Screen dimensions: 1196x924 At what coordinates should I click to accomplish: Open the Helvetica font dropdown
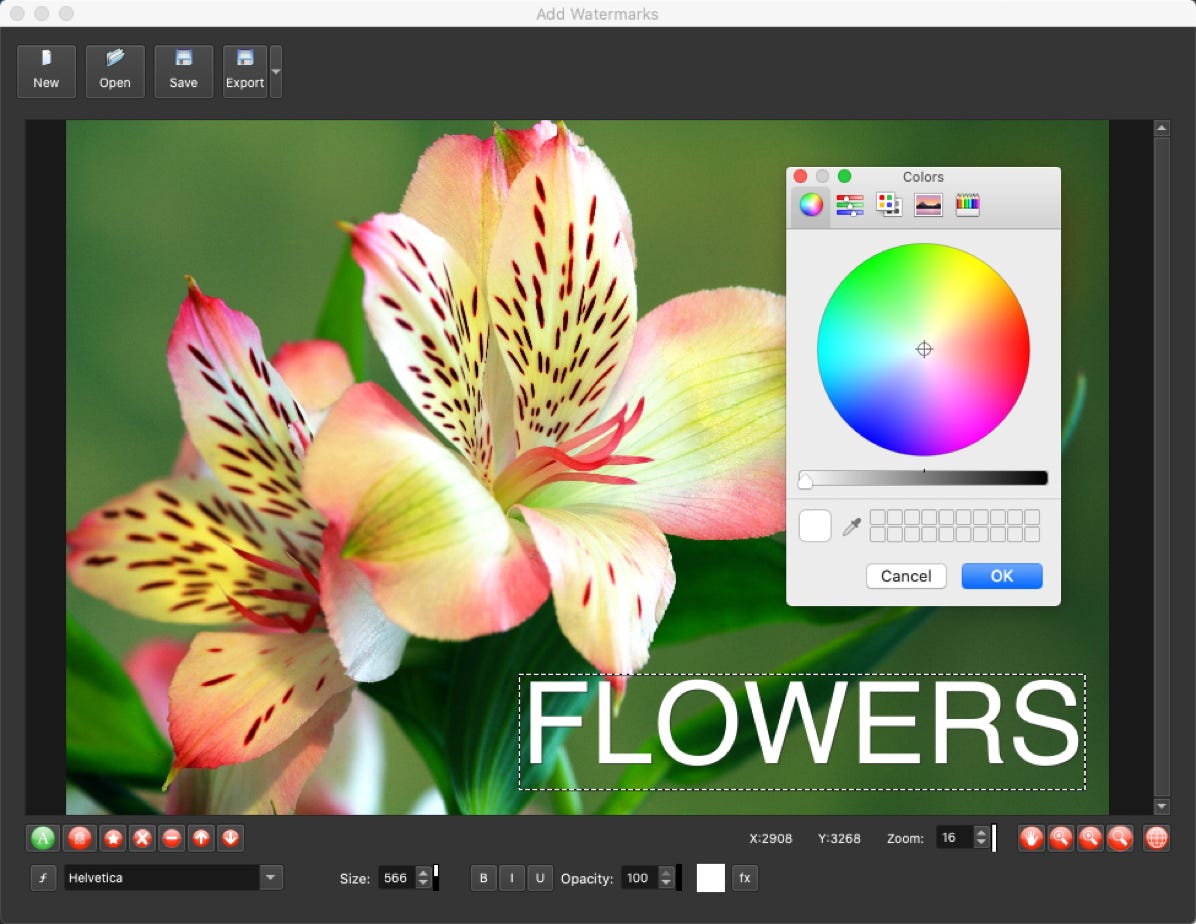pyautogui.click(x=271, y=878)
